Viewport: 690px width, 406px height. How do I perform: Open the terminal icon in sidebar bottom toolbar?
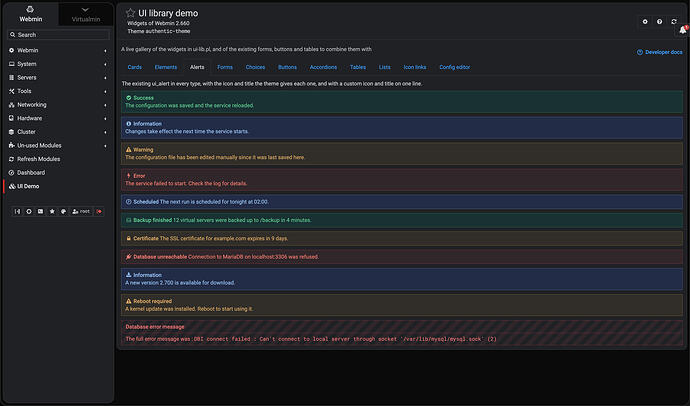(40, 212)
